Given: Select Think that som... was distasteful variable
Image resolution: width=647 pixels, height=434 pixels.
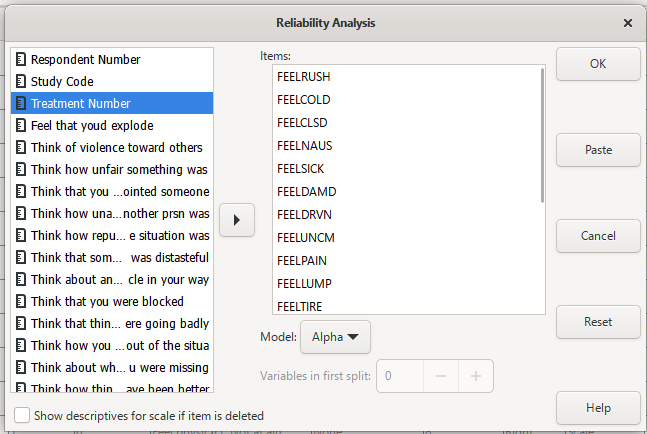Looking at the screenshot, I should click(x=112, y=257).
